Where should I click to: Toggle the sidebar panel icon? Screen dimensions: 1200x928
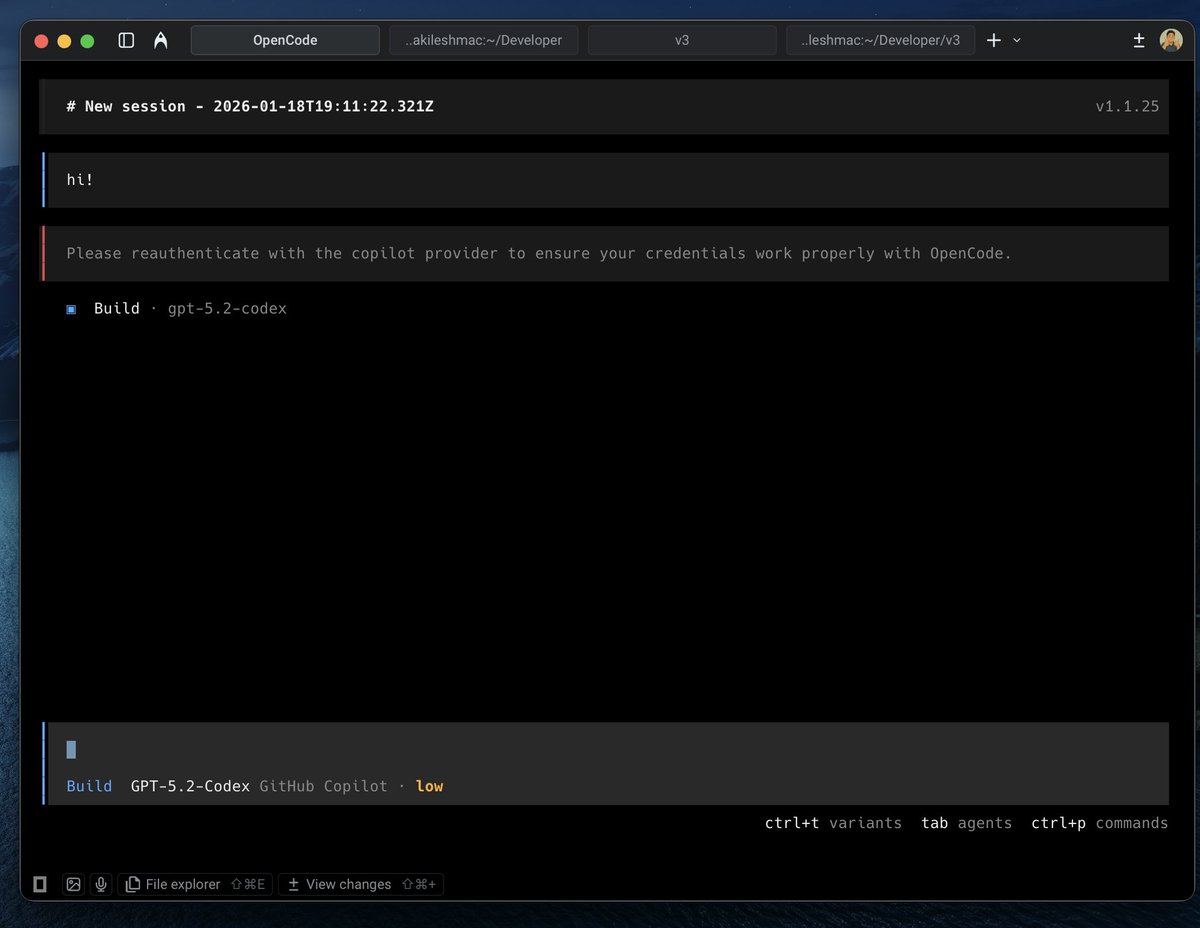(126, 40)
